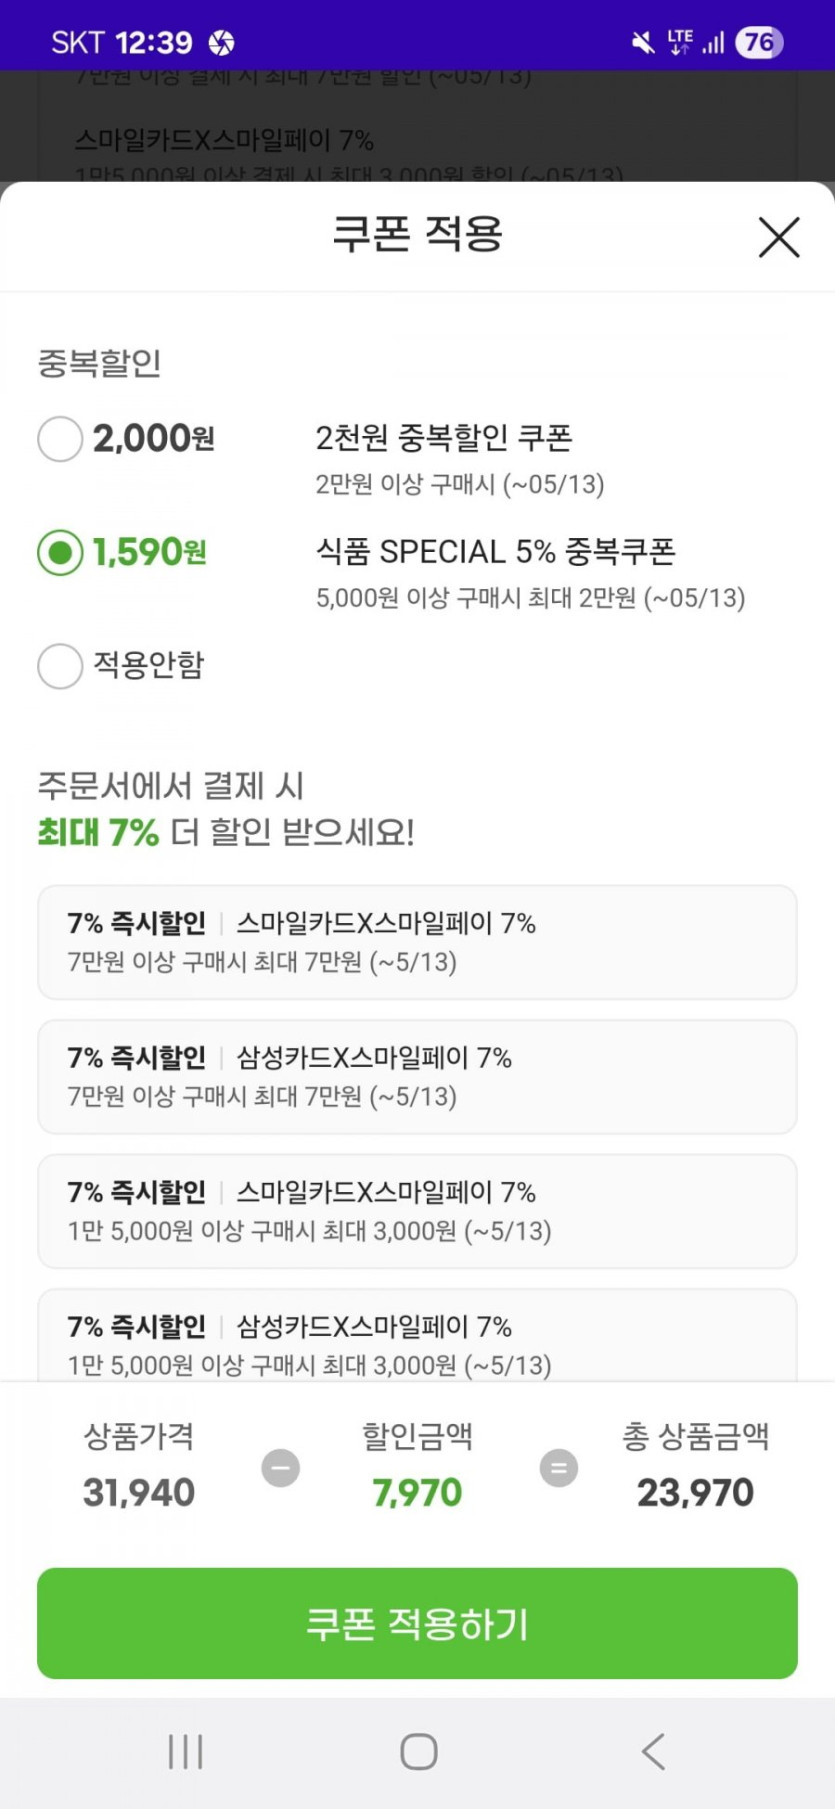Tap Android recent apps navigation icon
The height and width of the screenshot is (1809, 835).
pos(186,1751)
